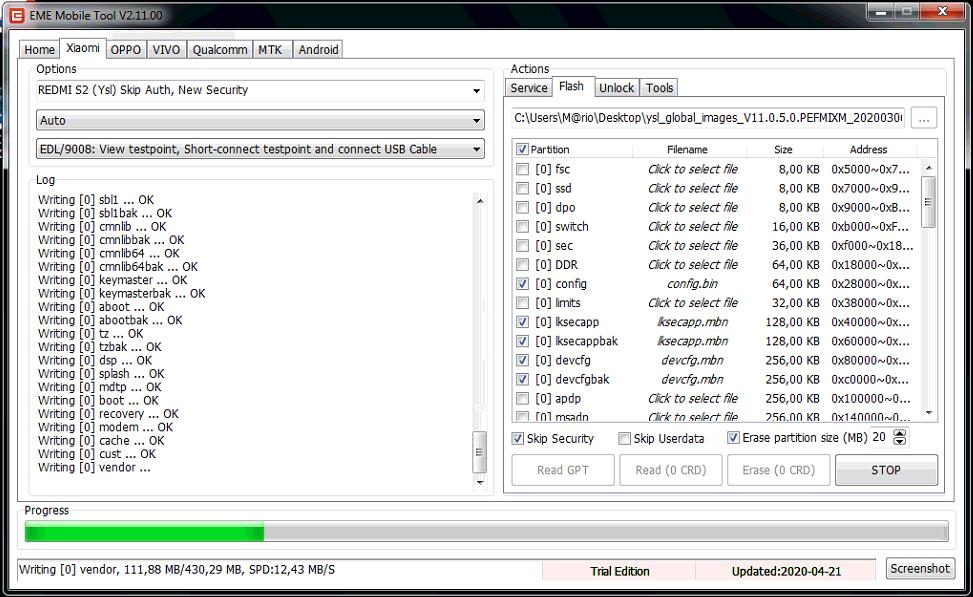Select file for limits partition row
Viewport: 973px width, 597px height.
pyautogui.click(x=693, y=303)
